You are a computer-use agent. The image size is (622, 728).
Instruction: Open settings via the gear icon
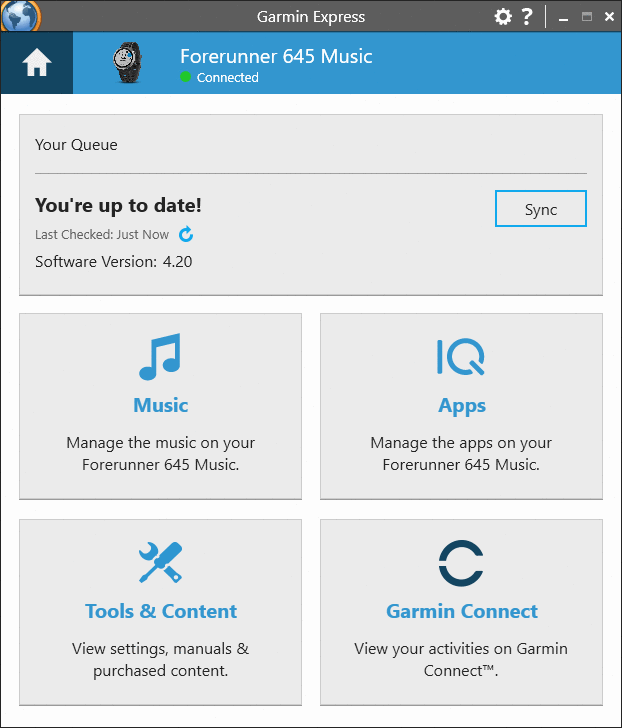503,17
